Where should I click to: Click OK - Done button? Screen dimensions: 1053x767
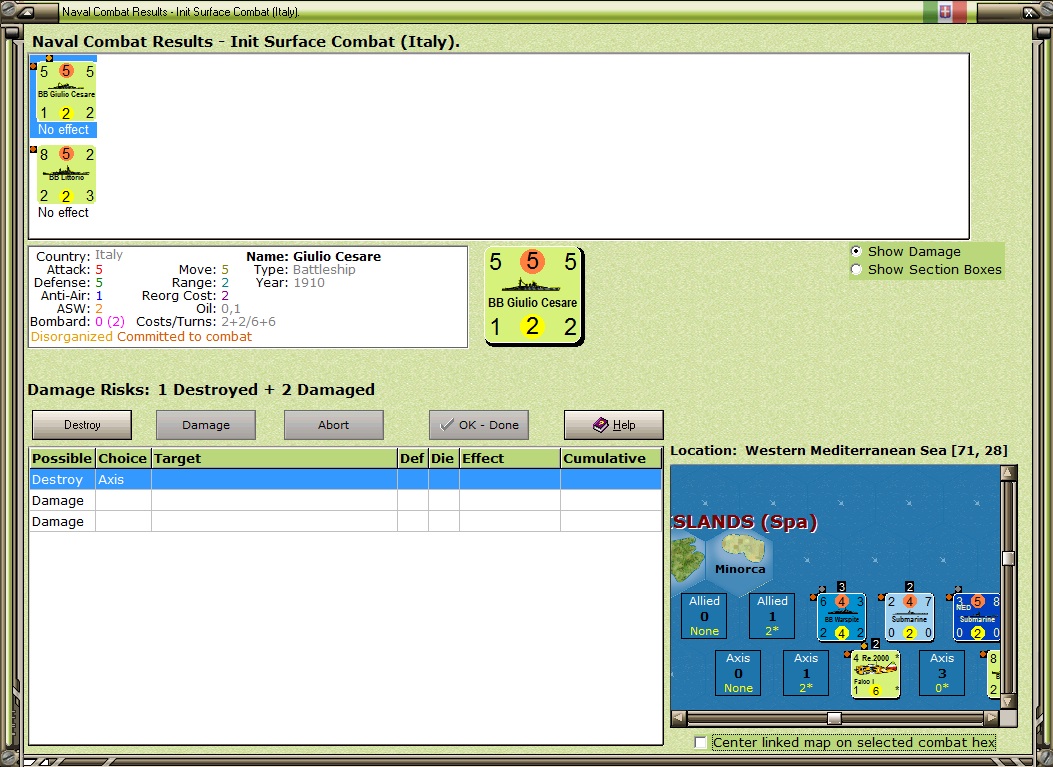479,425
